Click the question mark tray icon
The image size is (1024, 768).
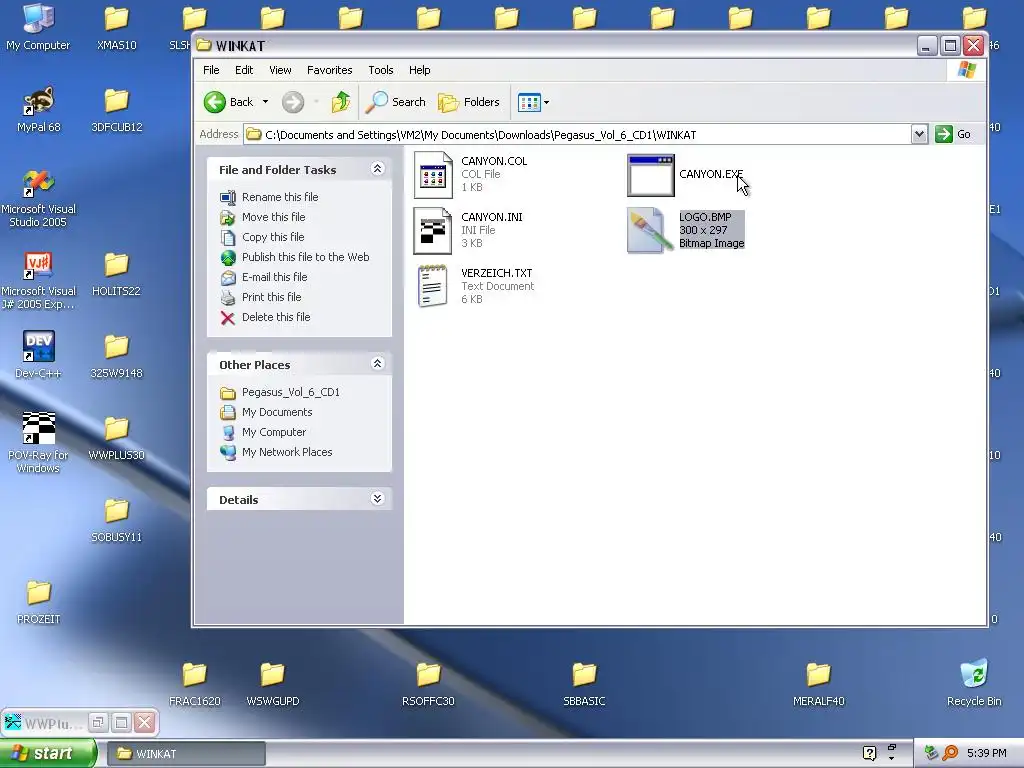pyautogui.click(x=869, y=753)
